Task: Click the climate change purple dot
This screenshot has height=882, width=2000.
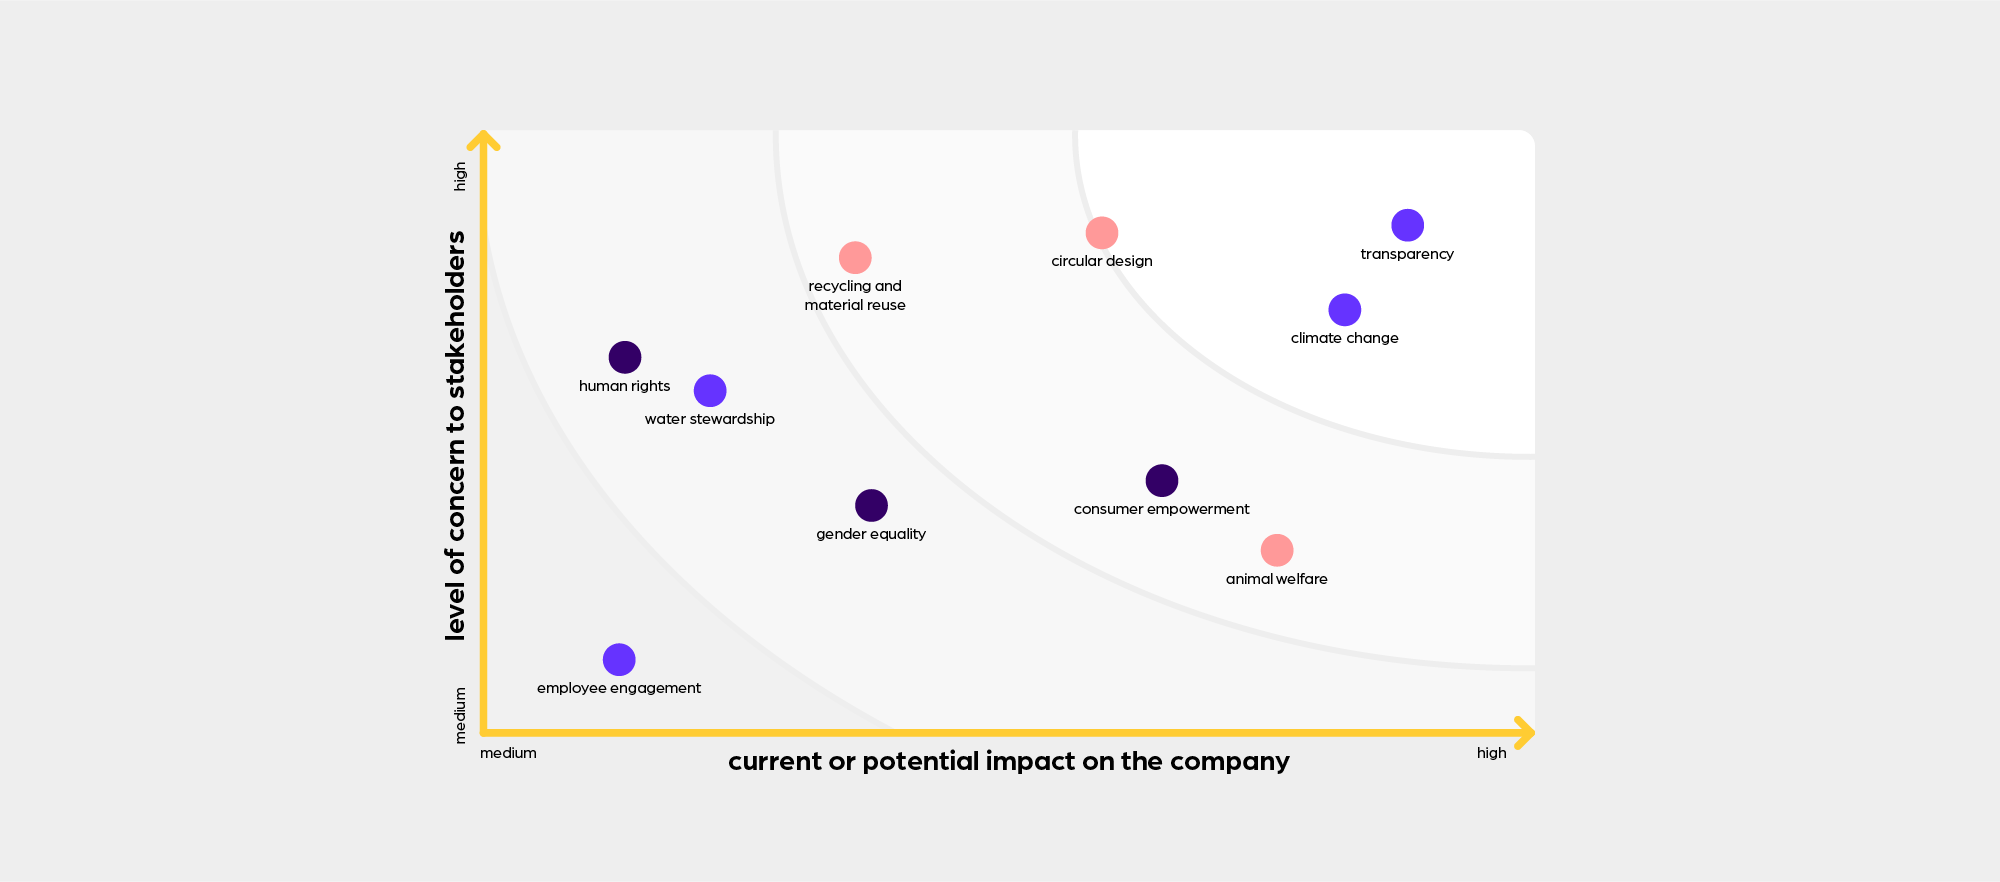Action: 1344,310
